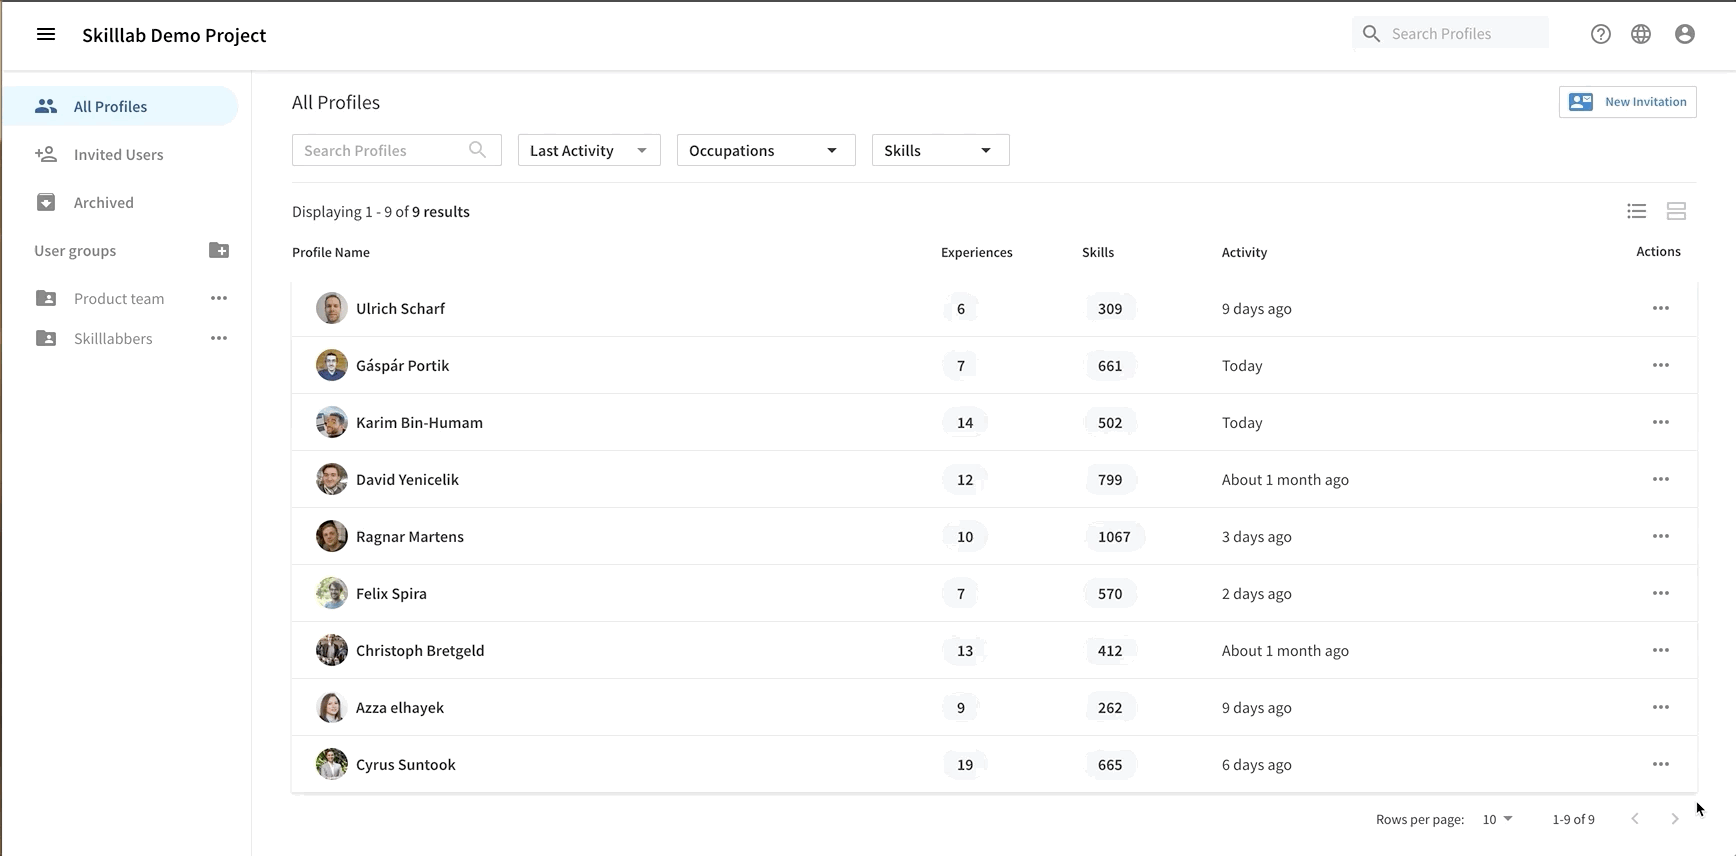The image size is (1736, 856).
Task: Click the Skilllab Demo Project title
Action: 174,35
